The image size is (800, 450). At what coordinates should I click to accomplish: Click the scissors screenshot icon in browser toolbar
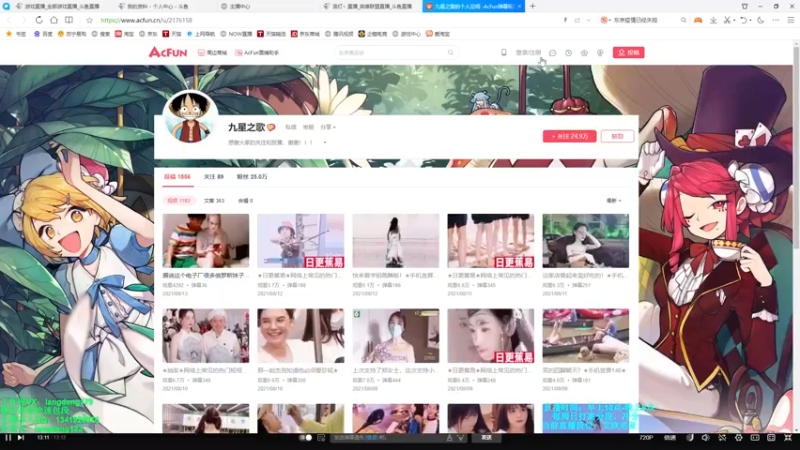click(727, 20)
